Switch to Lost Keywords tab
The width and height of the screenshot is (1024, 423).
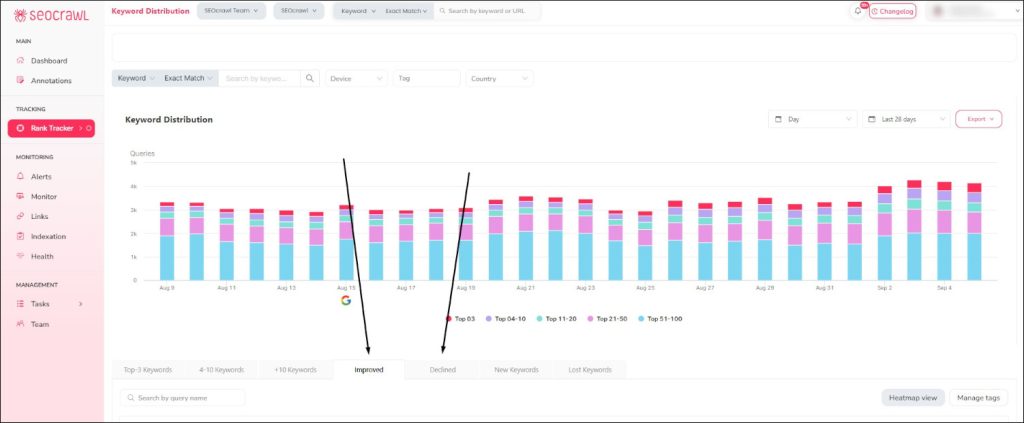coord(590,369)
